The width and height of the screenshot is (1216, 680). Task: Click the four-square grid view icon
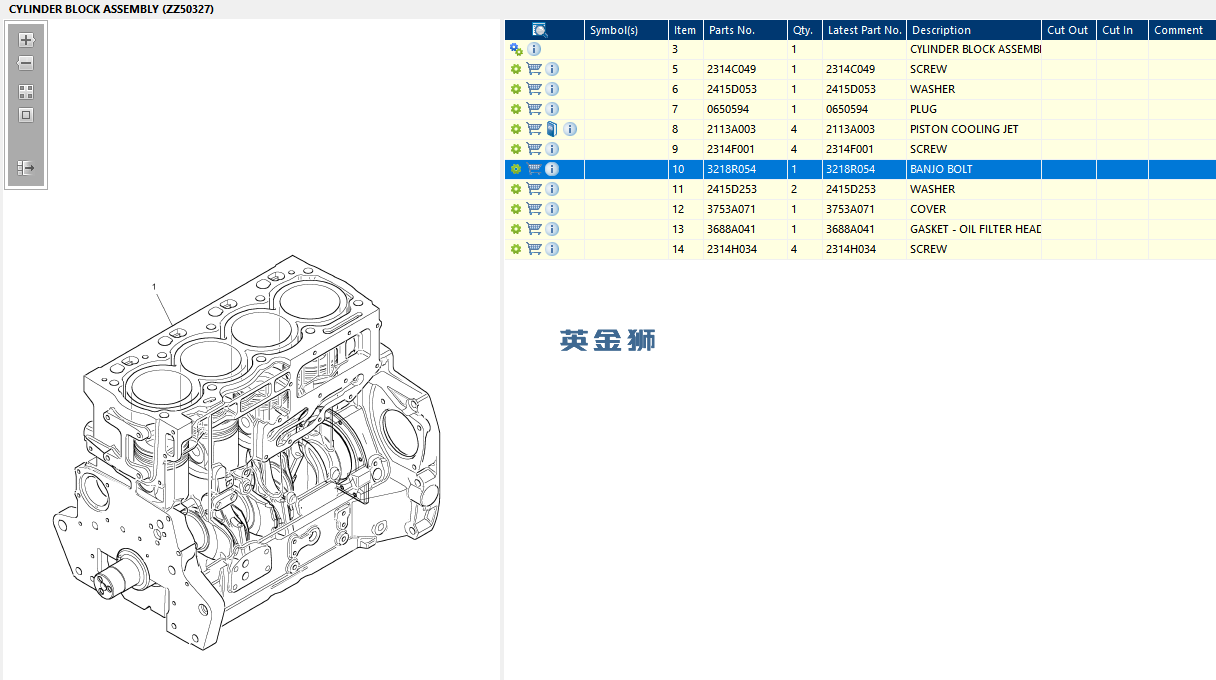(x=26, y=91)
